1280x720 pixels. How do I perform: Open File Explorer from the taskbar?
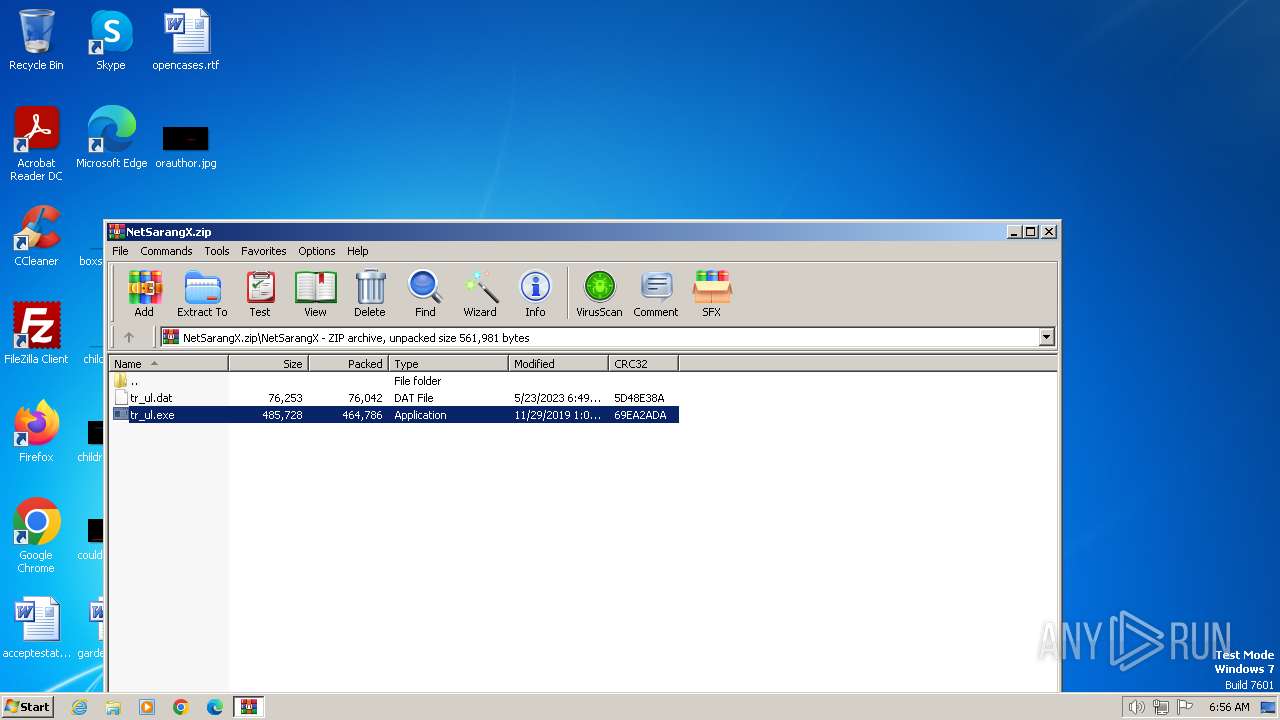[x=113, y=707]
